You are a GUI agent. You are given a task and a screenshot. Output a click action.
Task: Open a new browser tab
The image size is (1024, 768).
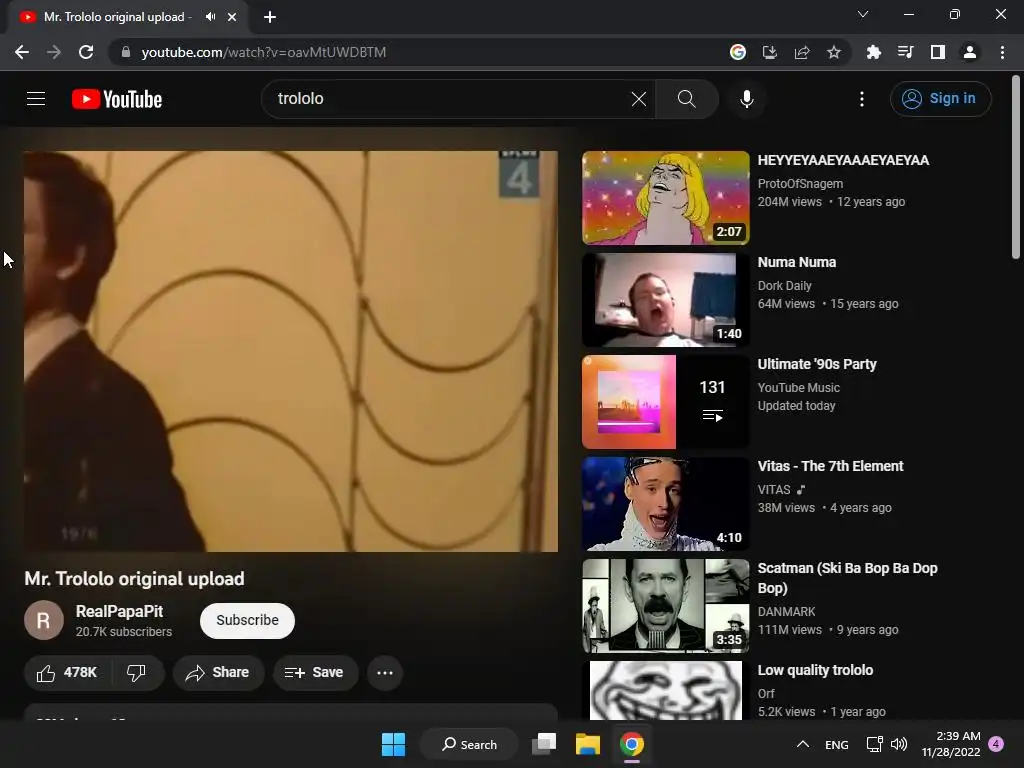[270, 17]
